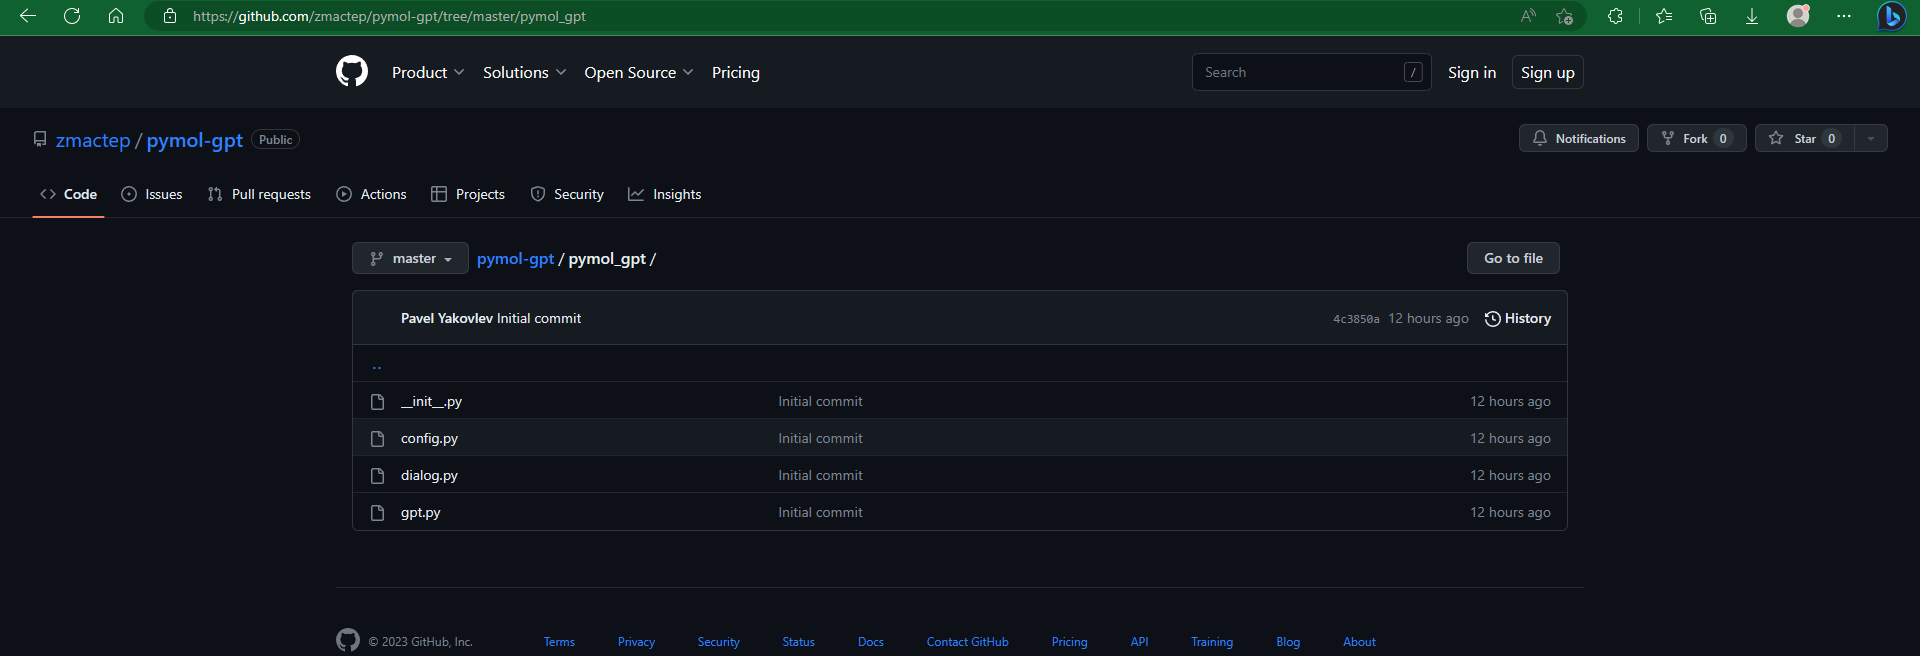The width and height of the screenshot is (1920, 656).
Task: Expand the Star list dropdown arrow
Action: pyautogui.click(x=1871, y=139)
